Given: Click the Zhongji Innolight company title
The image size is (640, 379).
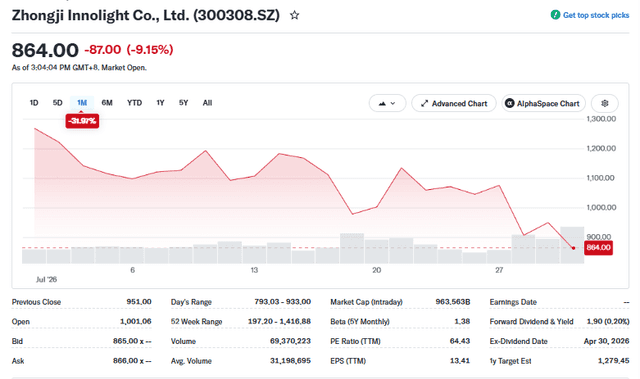Looking at the screenshot, I should (146, 16).
